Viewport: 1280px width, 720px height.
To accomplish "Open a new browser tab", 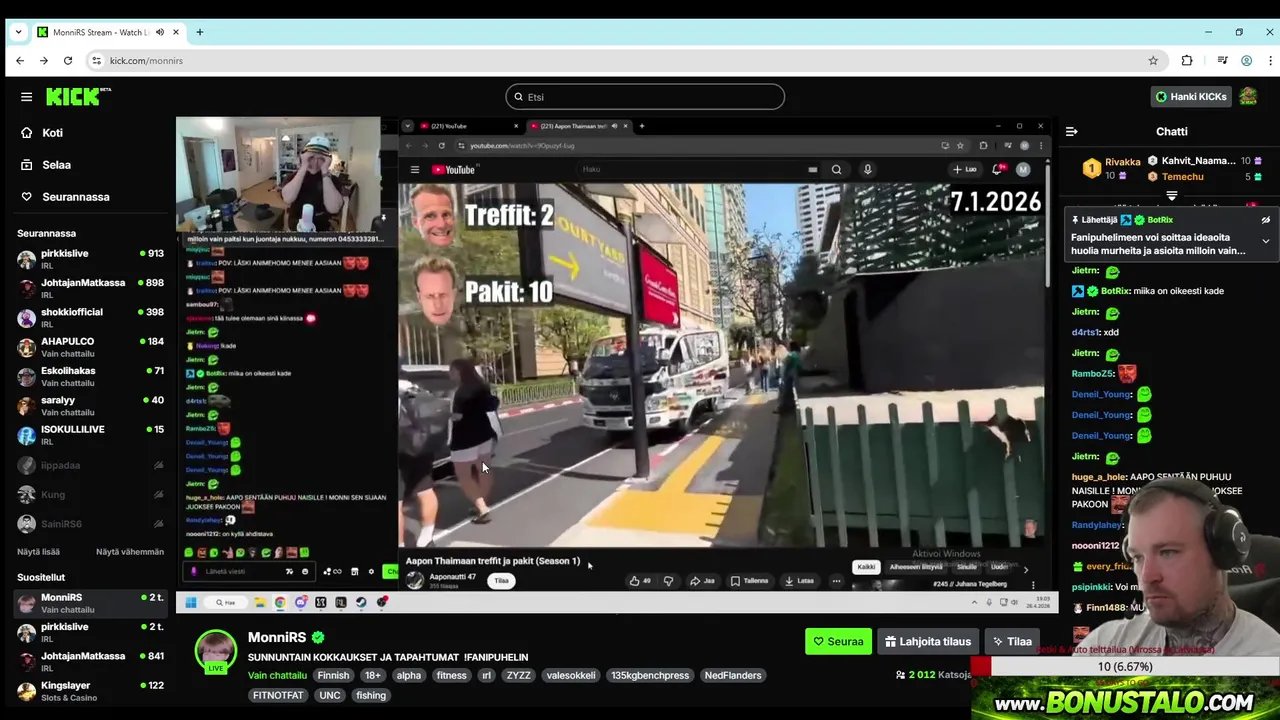I will pos(199,32).
